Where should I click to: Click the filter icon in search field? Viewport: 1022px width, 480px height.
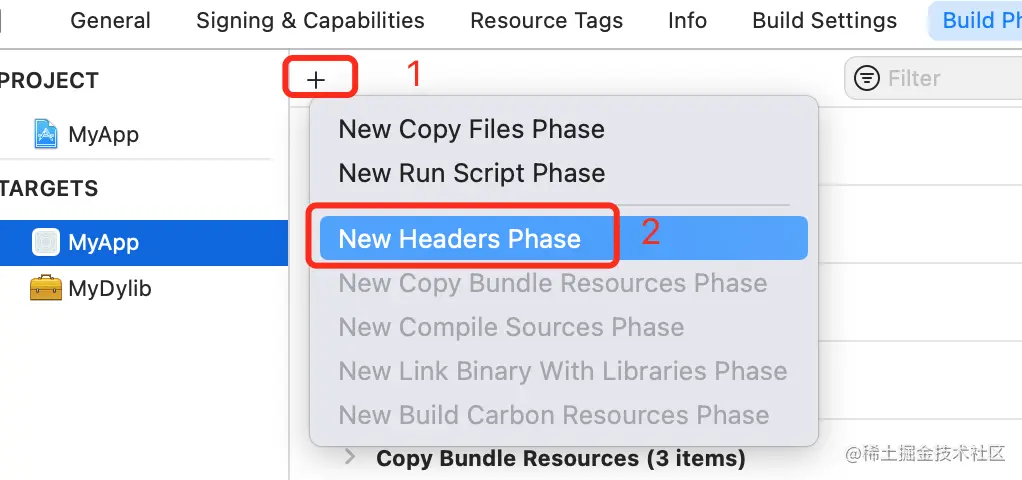pyautogui.click(x=867, y=78)
